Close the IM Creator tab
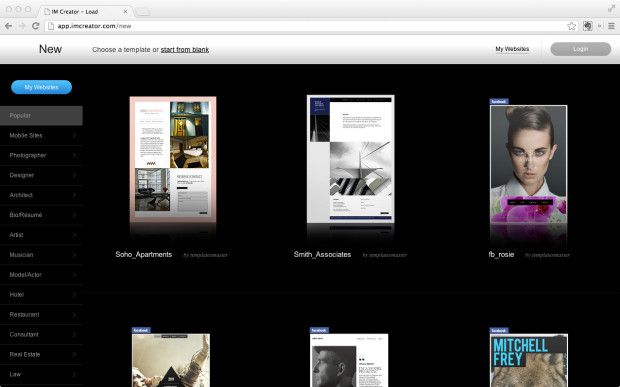620x387 pixels. [x=125, y=11]
